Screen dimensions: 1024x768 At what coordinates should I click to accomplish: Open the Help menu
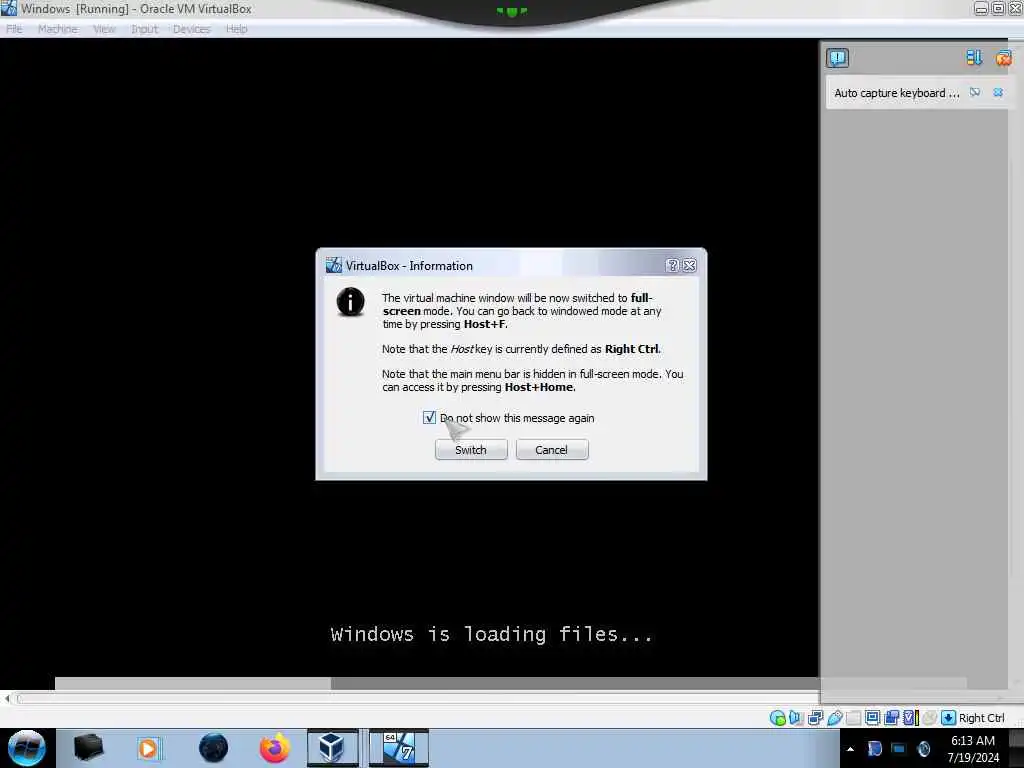click(x=236, y=29)
